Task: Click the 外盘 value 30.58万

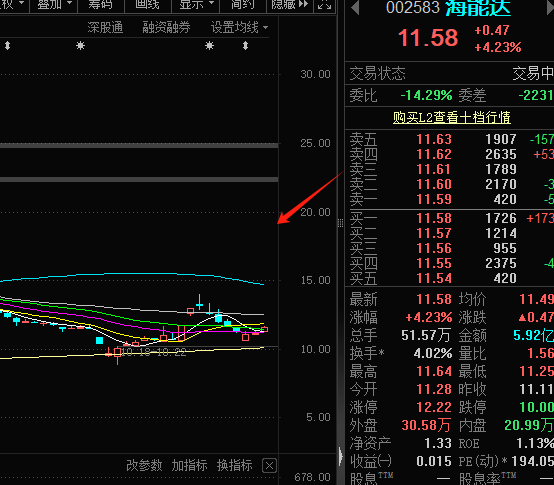Action: pyautogui.click(x=426, y=425)
